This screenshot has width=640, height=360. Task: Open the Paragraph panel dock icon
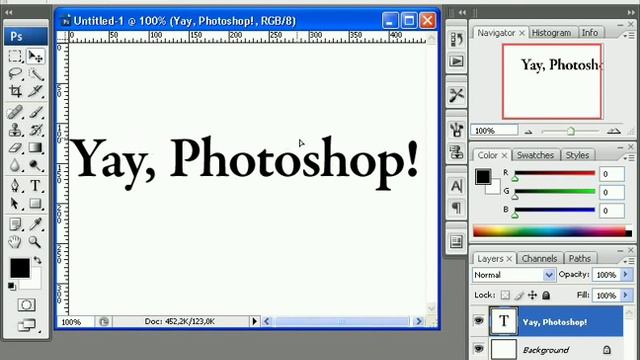coord(456,208)
